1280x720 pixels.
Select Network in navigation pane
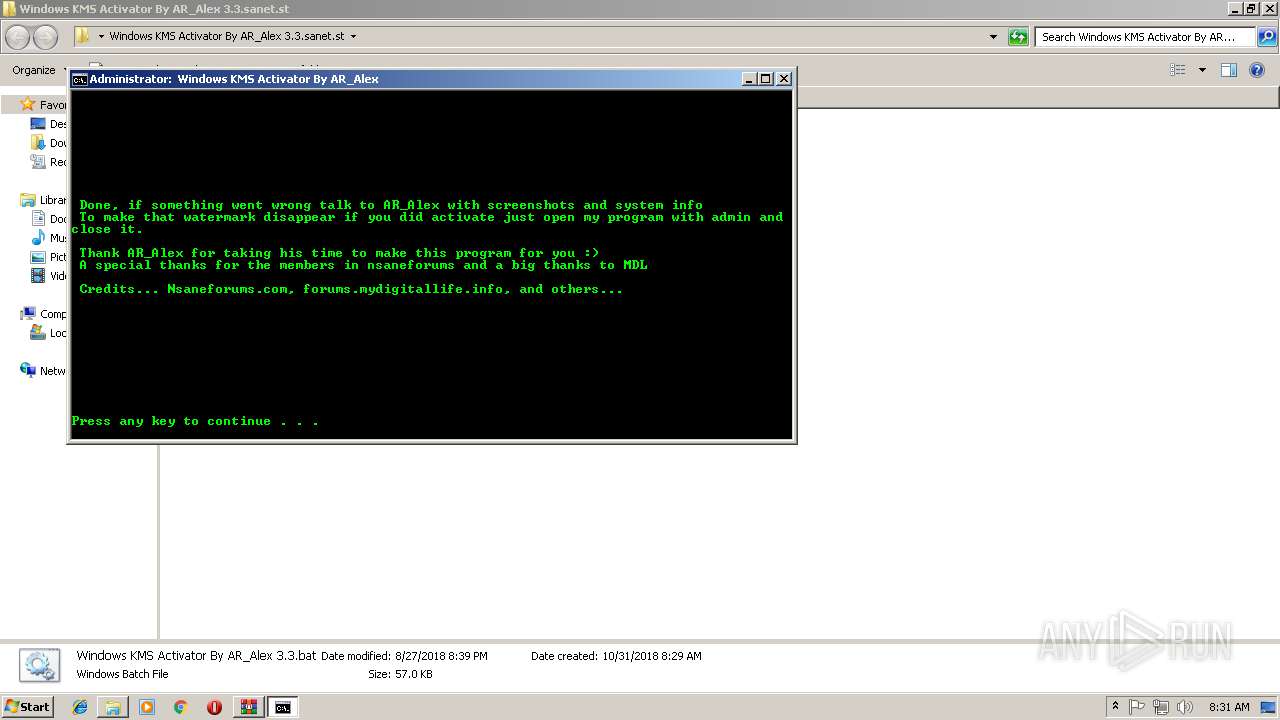[x=44, y=371]
